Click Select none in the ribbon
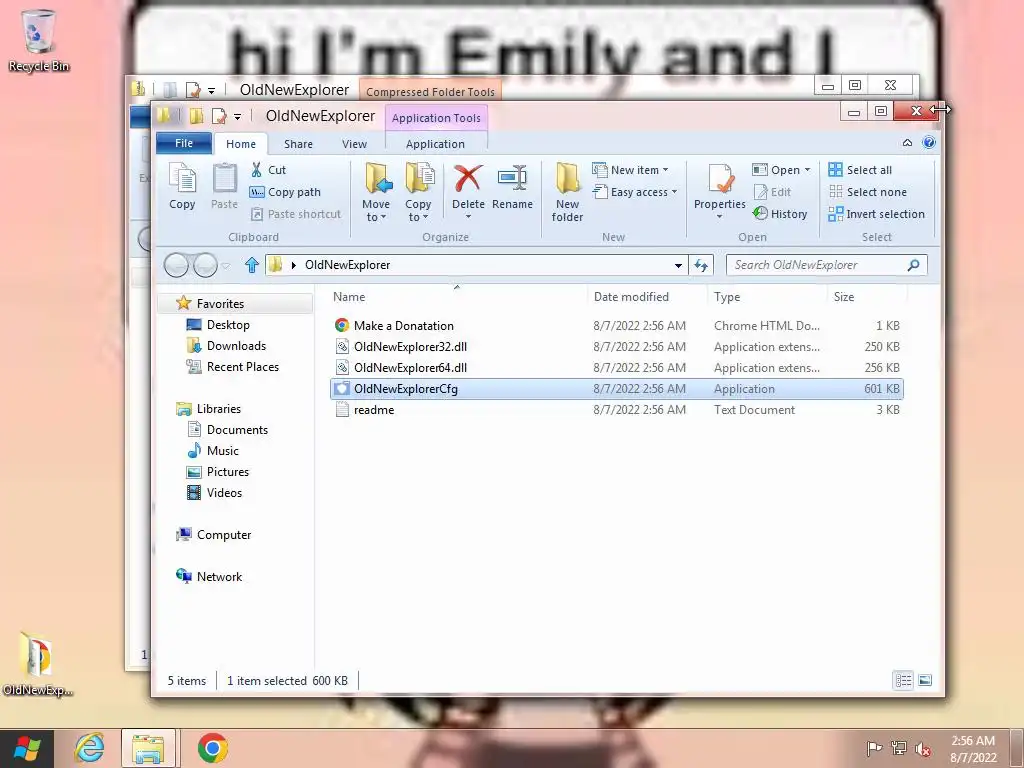The height and width of the screenshot is (768, 1024). tap(867, 192)
